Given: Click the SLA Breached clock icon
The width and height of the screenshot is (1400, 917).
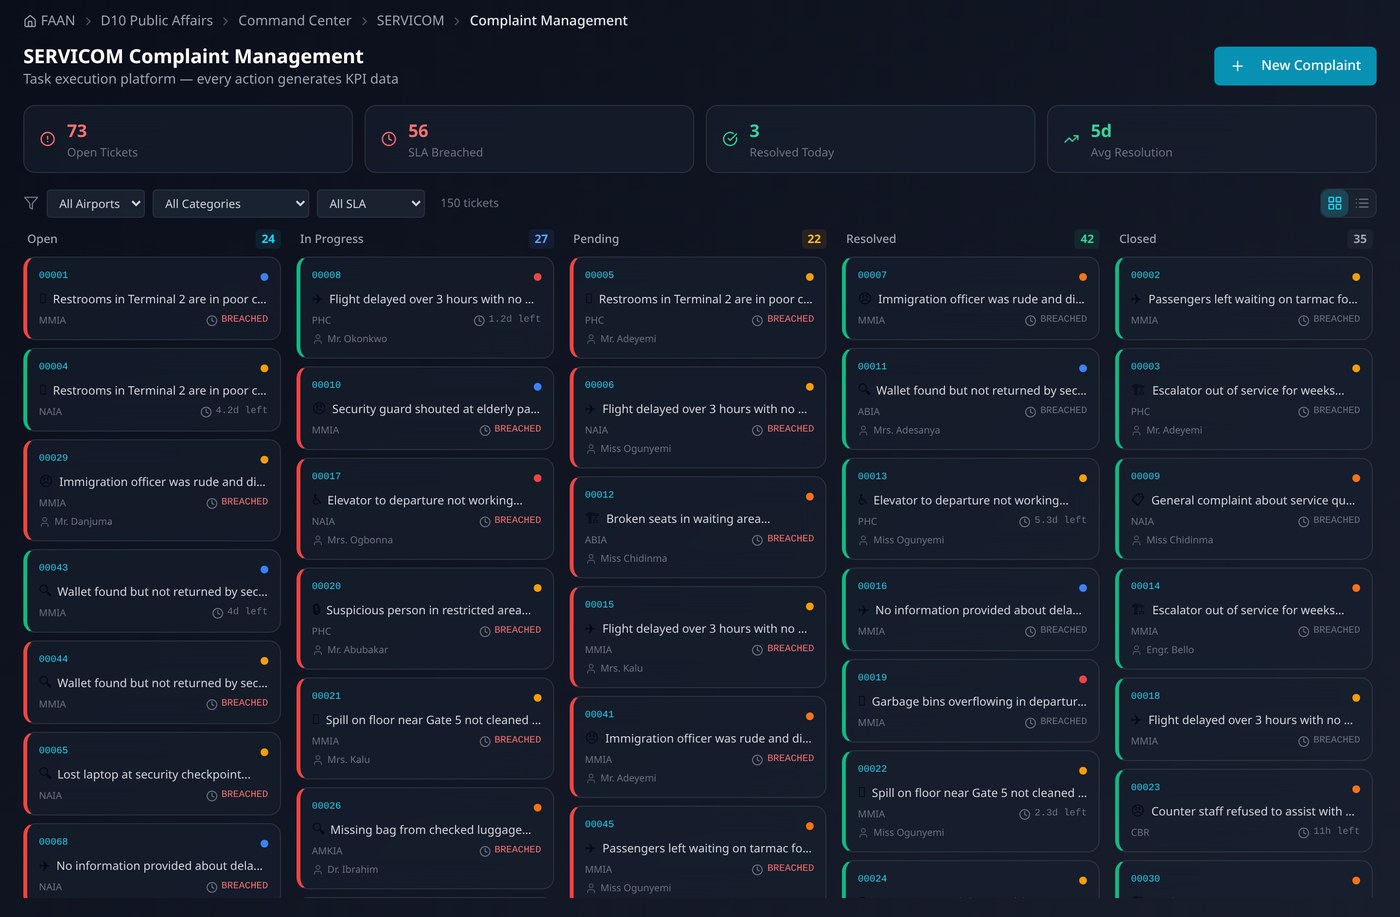Looking at the screenshot, I should [x=389, y=139].
